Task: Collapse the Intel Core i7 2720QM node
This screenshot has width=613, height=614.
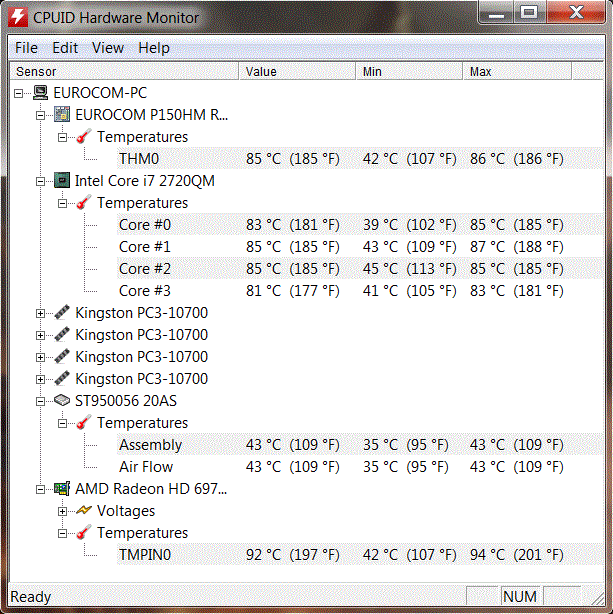Action: click(40, 182)
